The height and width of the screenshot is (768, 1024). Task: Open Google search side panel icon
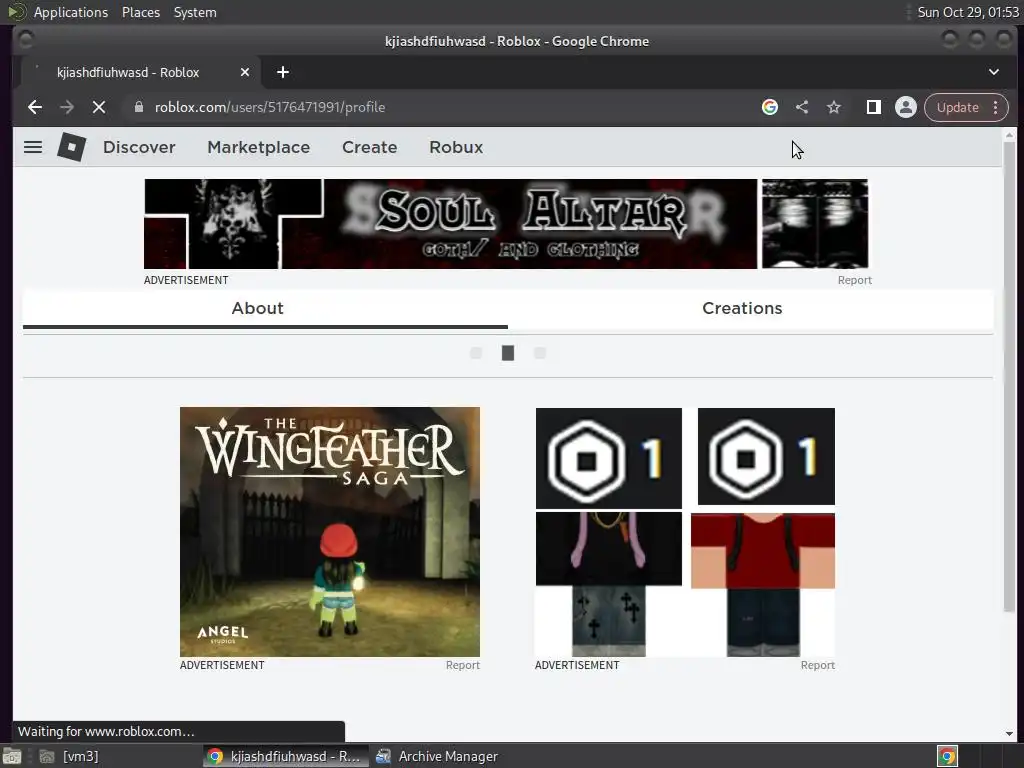pos(770,107)
